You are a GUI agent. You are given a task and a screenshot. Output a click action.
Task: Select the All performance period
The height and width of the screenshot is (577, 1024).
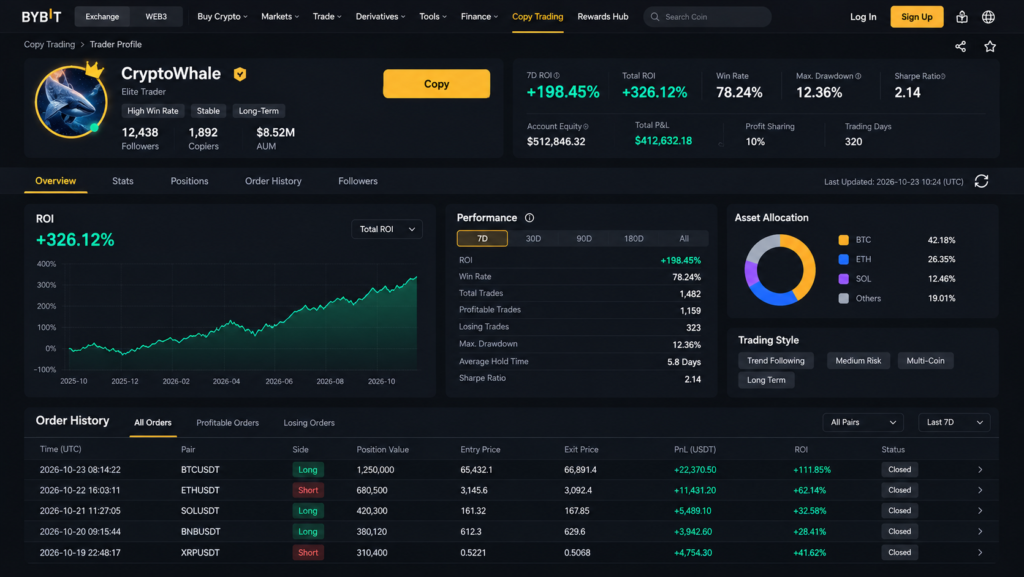coord(684,238)
